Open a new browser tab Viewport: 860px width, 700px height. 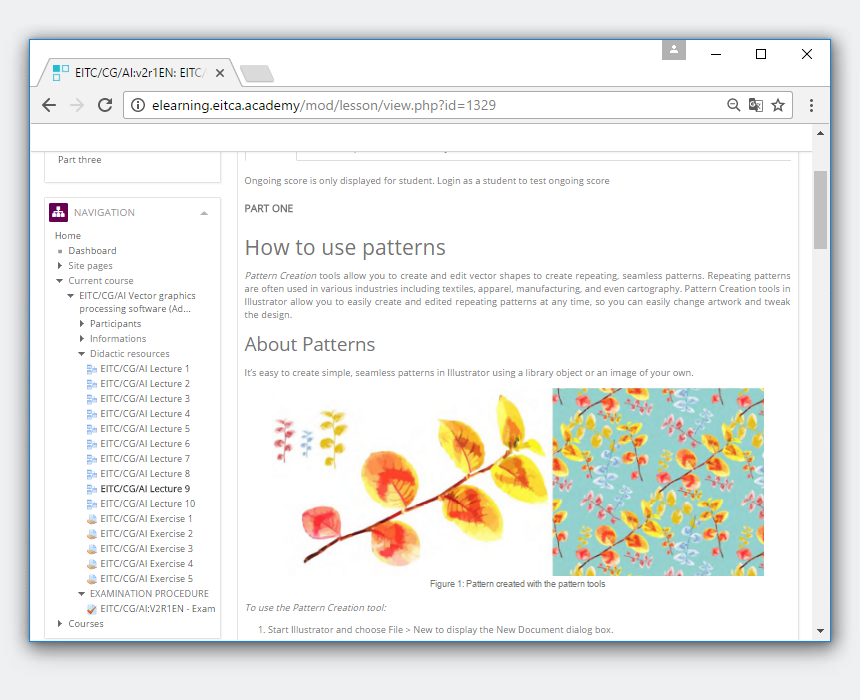257,73
